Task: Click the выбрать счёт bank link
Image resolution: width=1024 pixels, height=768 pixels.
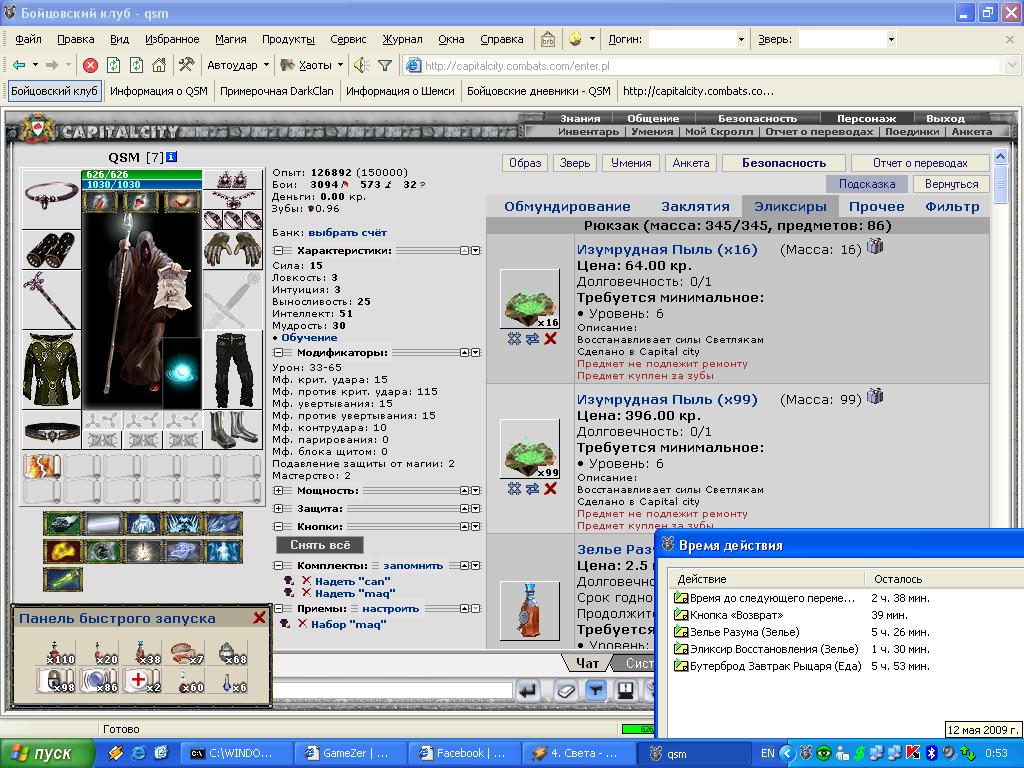Action: (x=347, y=232)
